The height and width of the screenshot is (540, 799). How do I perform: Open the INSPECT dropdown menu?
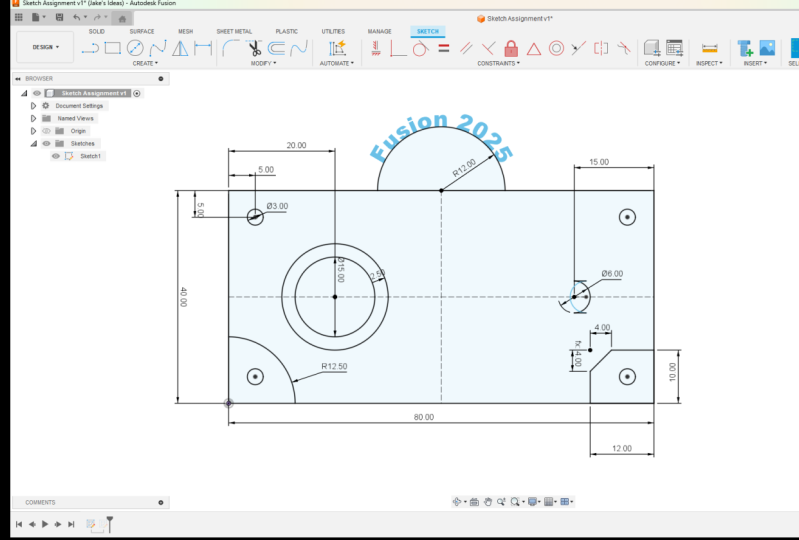pos(709,63)
